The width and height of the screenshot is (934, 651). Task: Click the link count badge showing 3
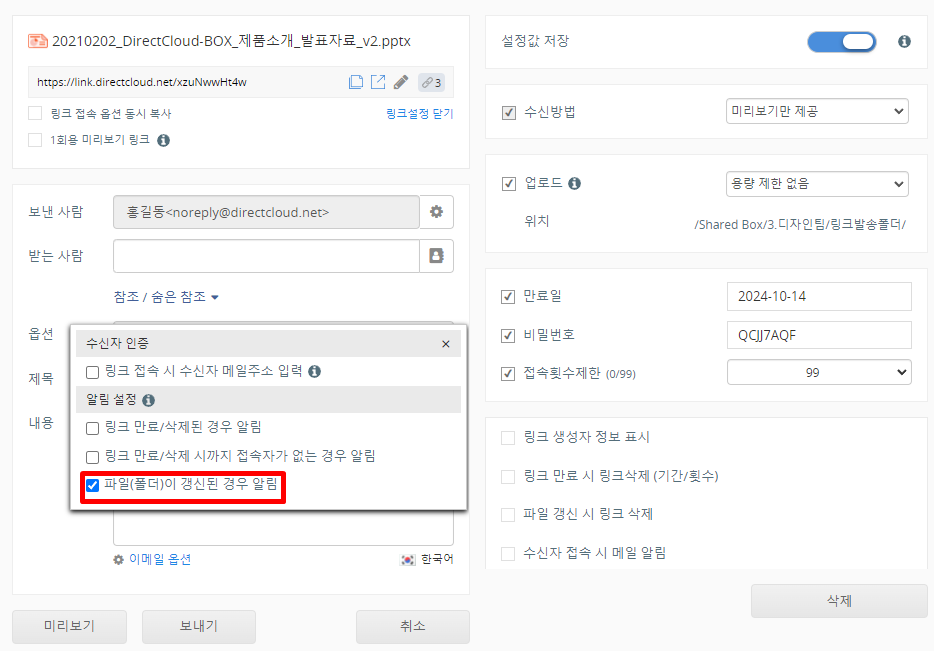tap(431, 82)
